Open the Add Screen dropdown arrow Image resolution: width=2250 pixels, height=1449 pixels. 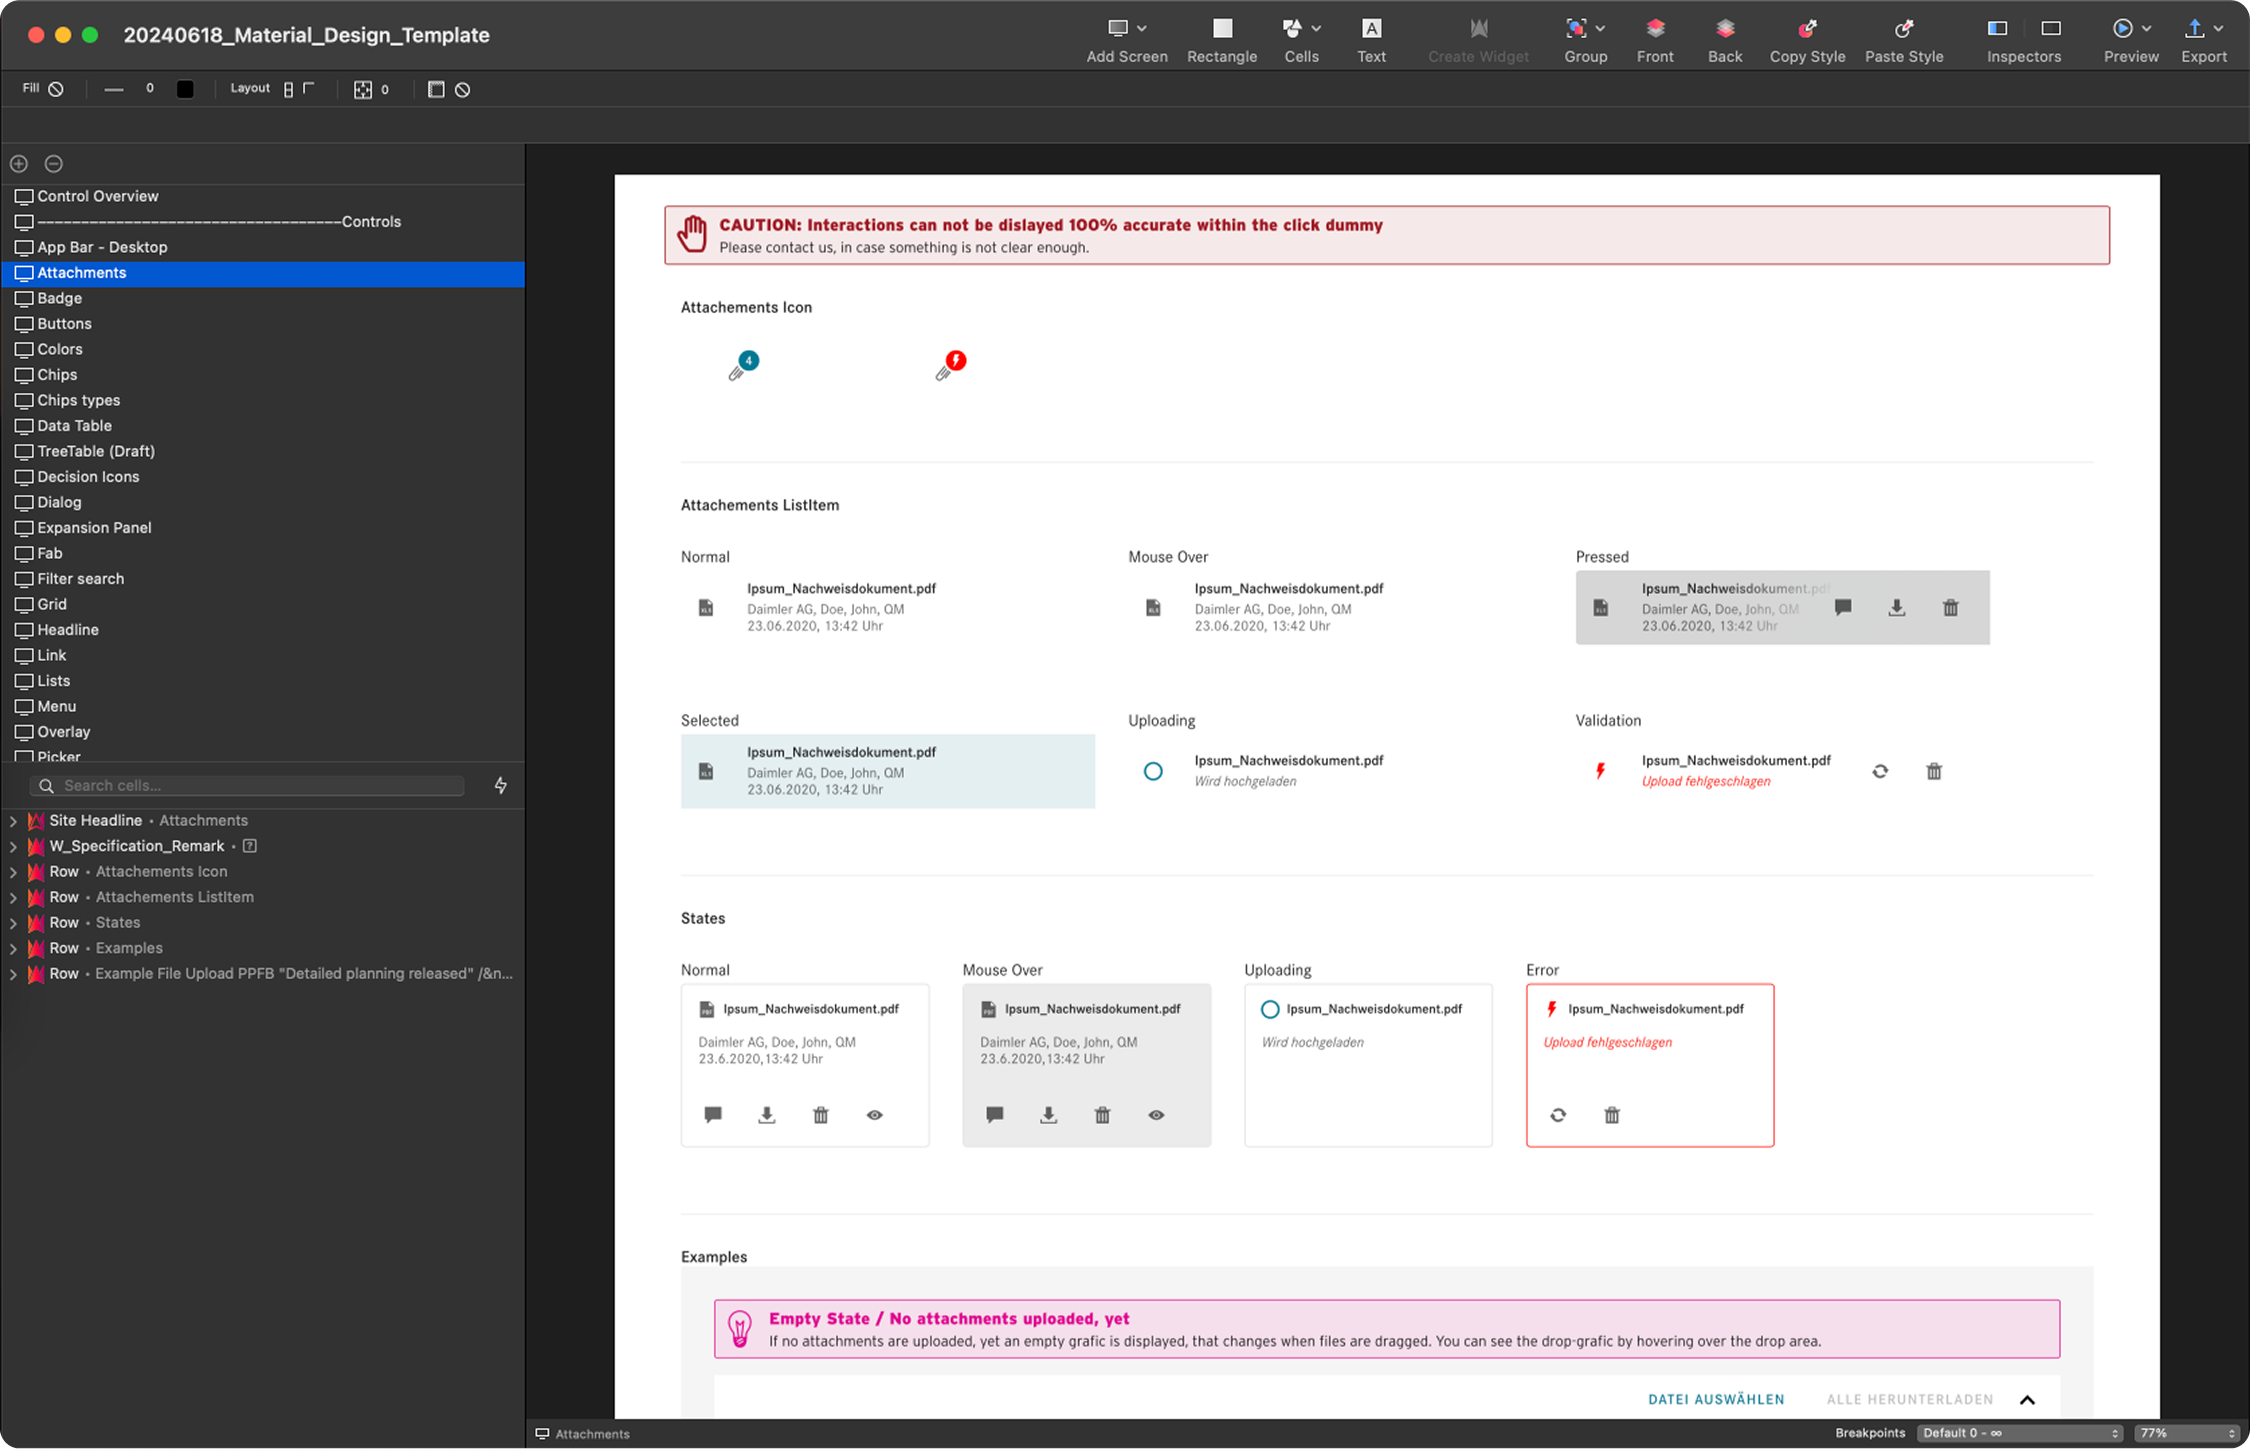(x=1142, y=29)
